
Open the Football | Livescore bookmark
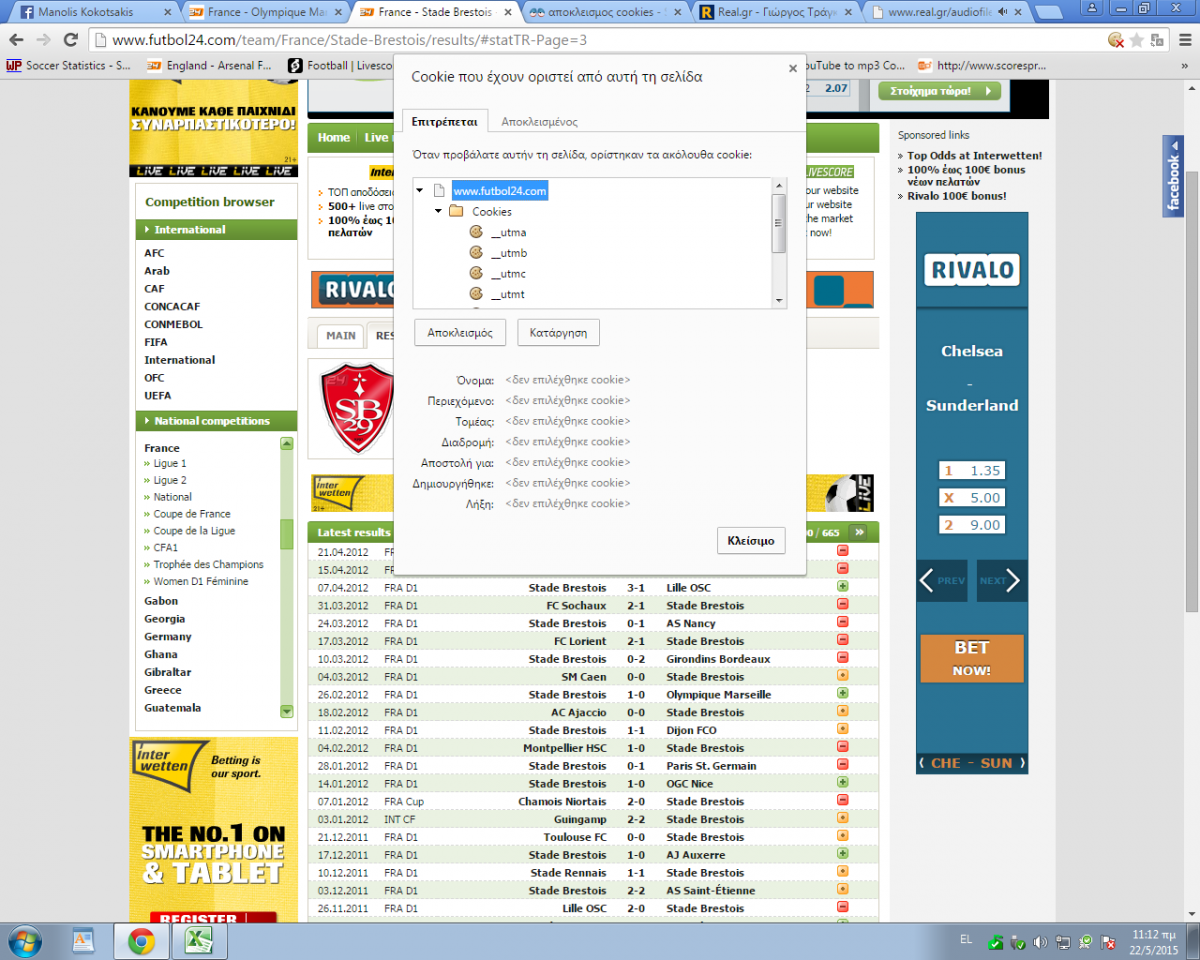pos(340,65)
